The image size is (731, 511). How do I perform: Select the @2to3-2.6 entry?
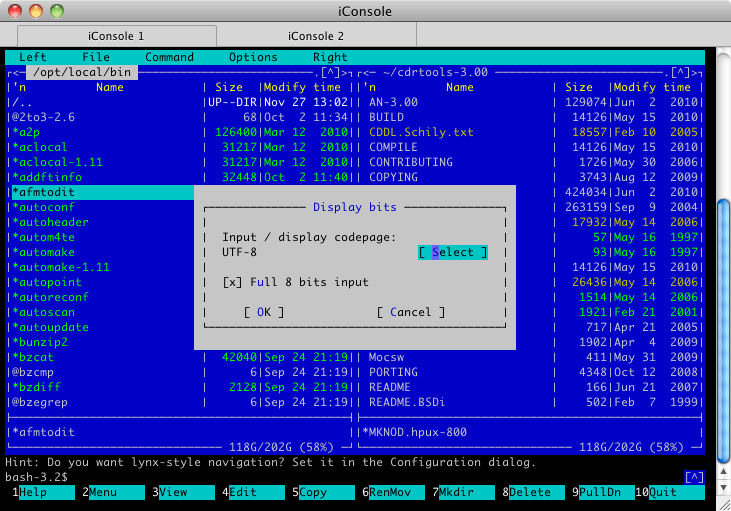click(179, 117)
